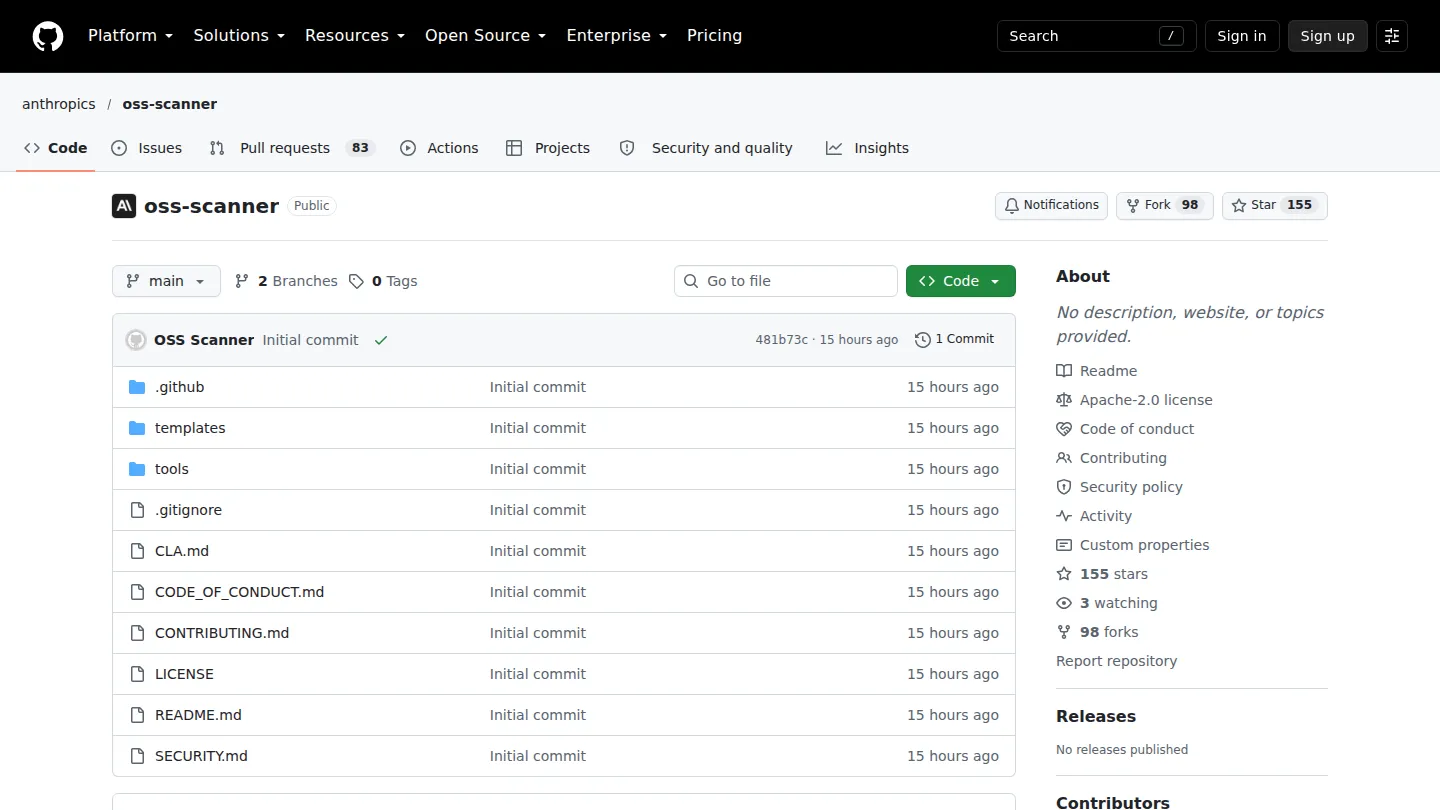1440x810 pixels.
Task: Switch to the Actions tab
Action: (440, 148)
